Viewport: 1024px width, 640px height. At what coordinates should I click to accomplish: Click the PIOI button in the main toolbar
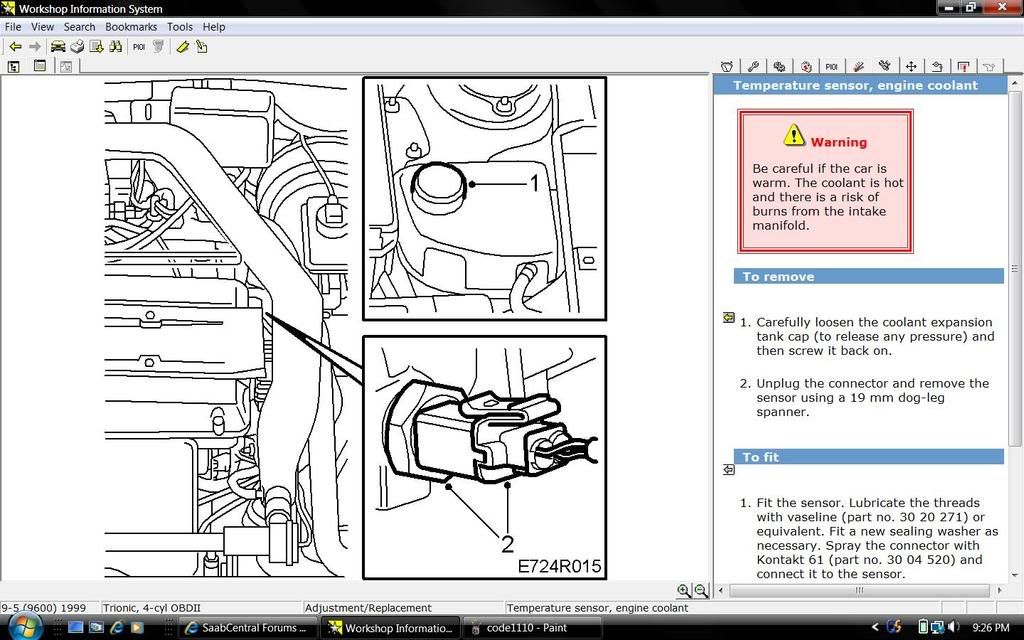point(139,46)
